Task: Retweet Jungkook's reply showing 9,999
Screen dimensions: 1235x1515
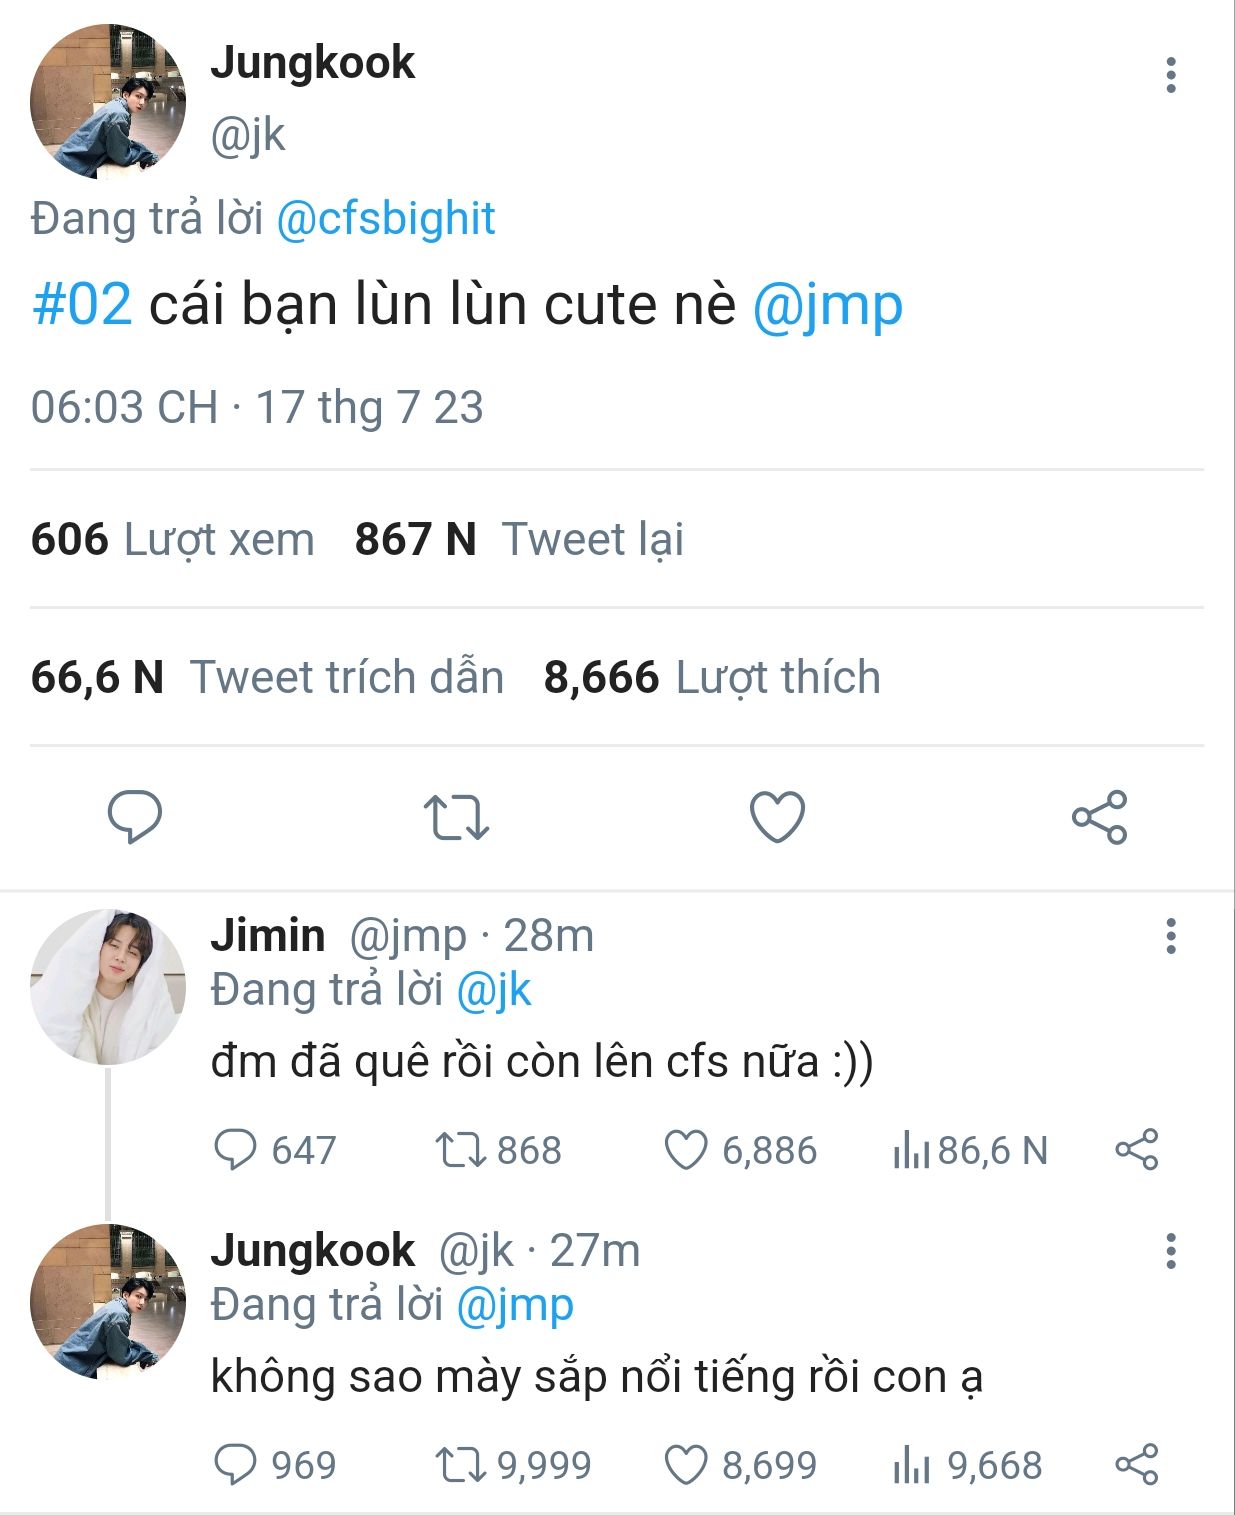Action: (x=460, y=1465)
